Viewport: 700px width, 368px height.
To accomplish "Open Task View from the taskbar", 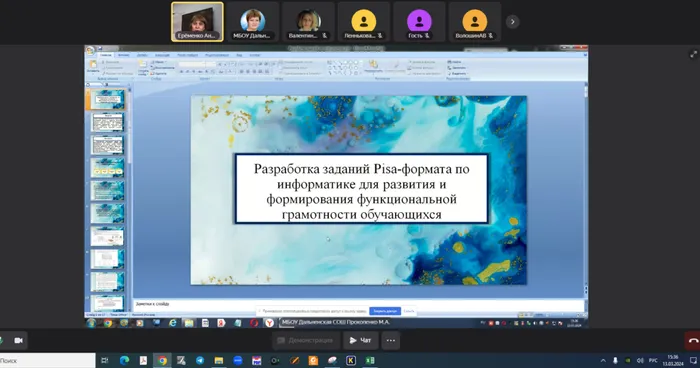I will pyautogui.click(x=104, y=360).
